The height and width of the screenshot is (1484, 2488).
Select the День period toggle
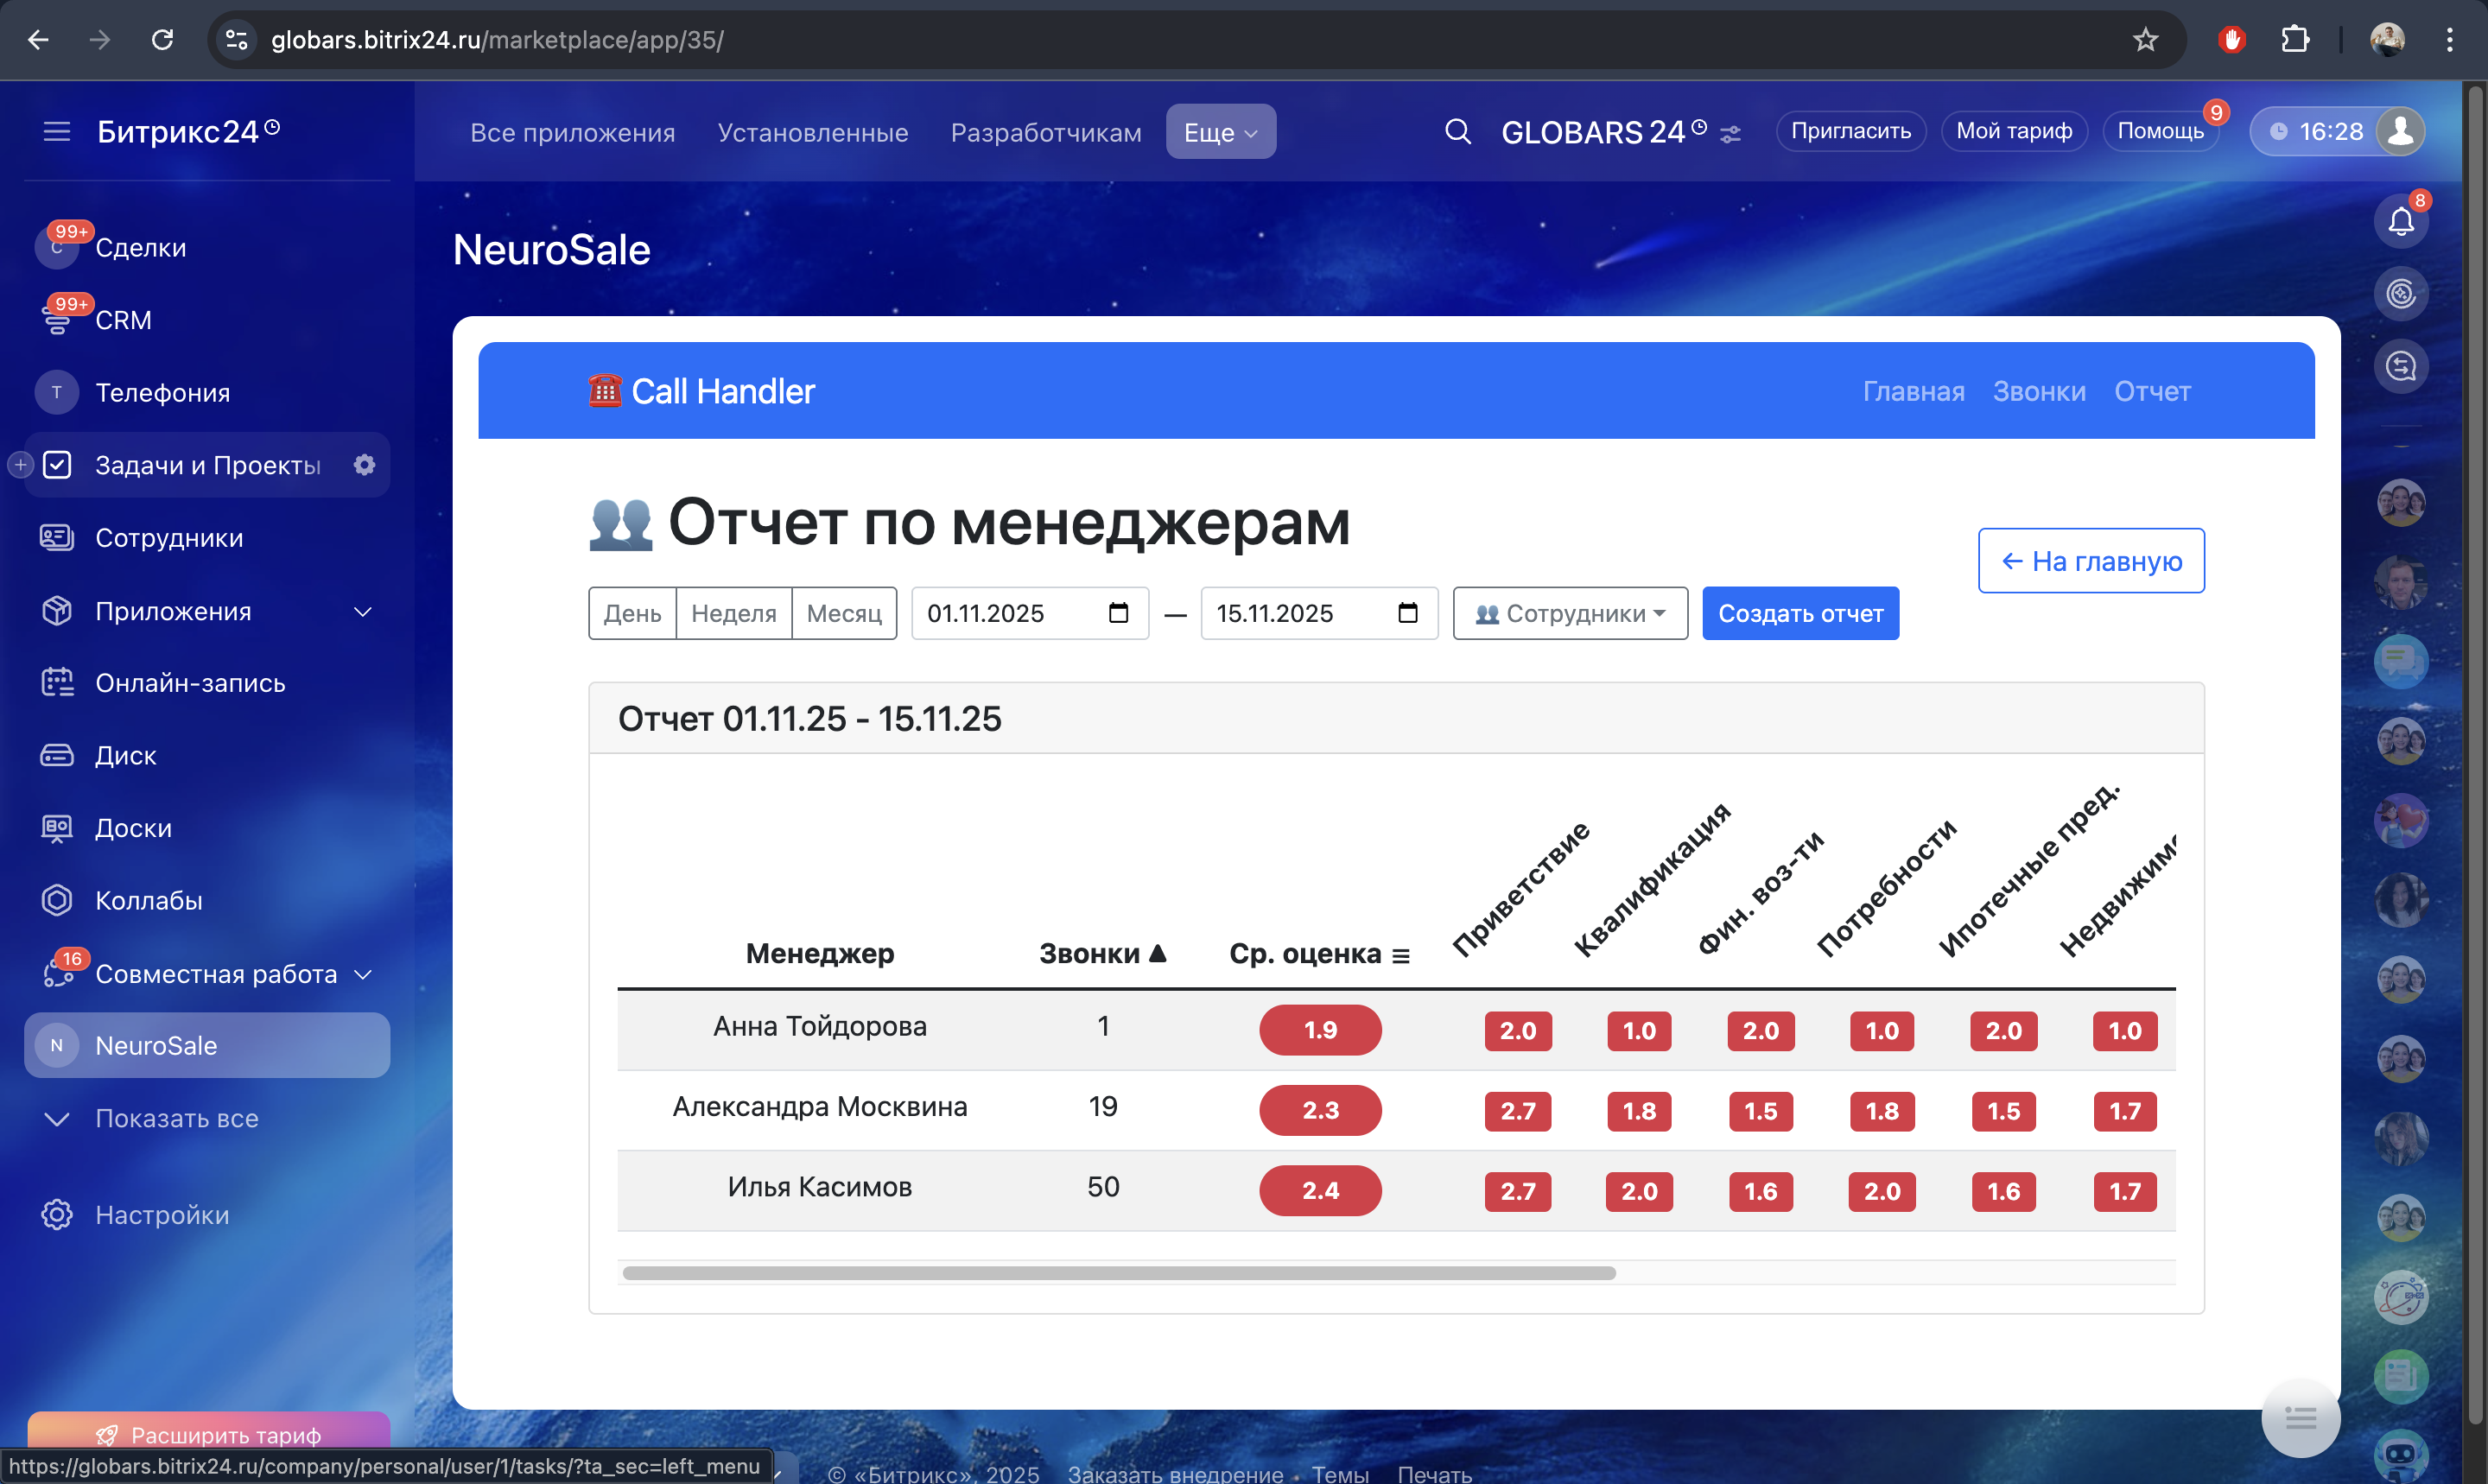(632, 613)
